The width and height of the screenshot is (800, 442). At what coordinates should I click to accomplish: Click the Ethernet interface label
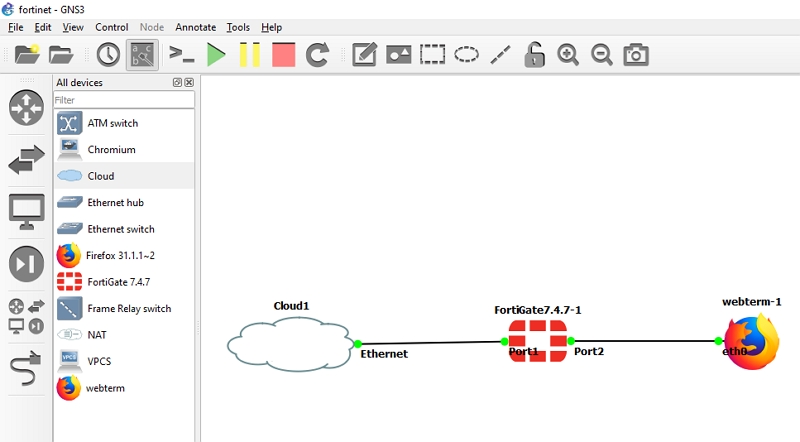point(384,354)
